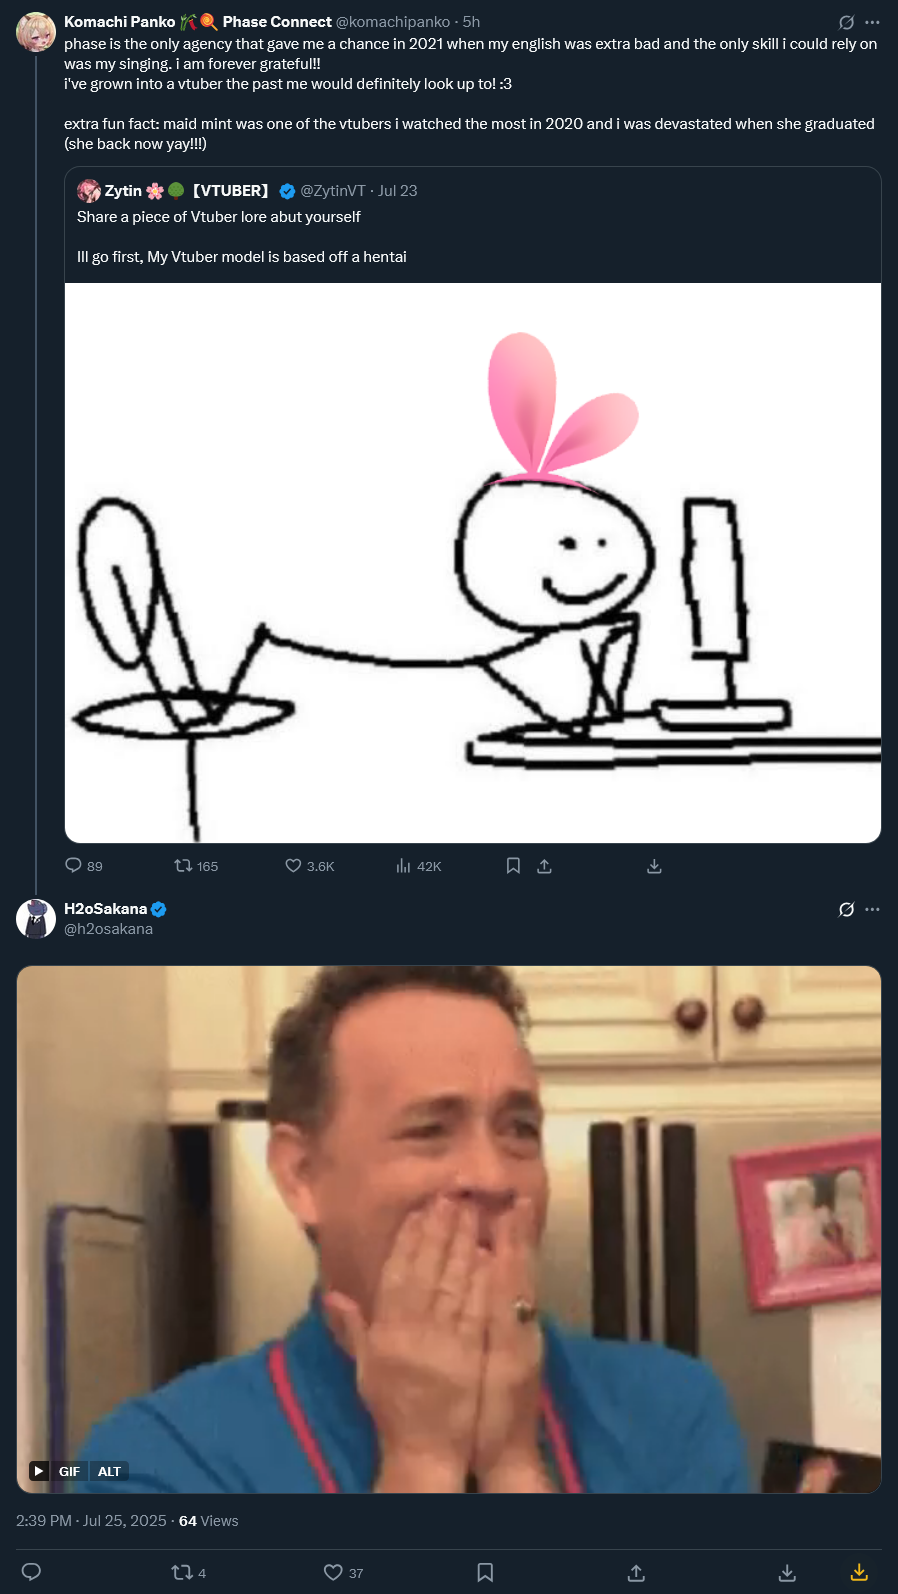Screen dimensions: 898x1594
Task: Show ALT text for the GIF
Action: pos(109,1471)
